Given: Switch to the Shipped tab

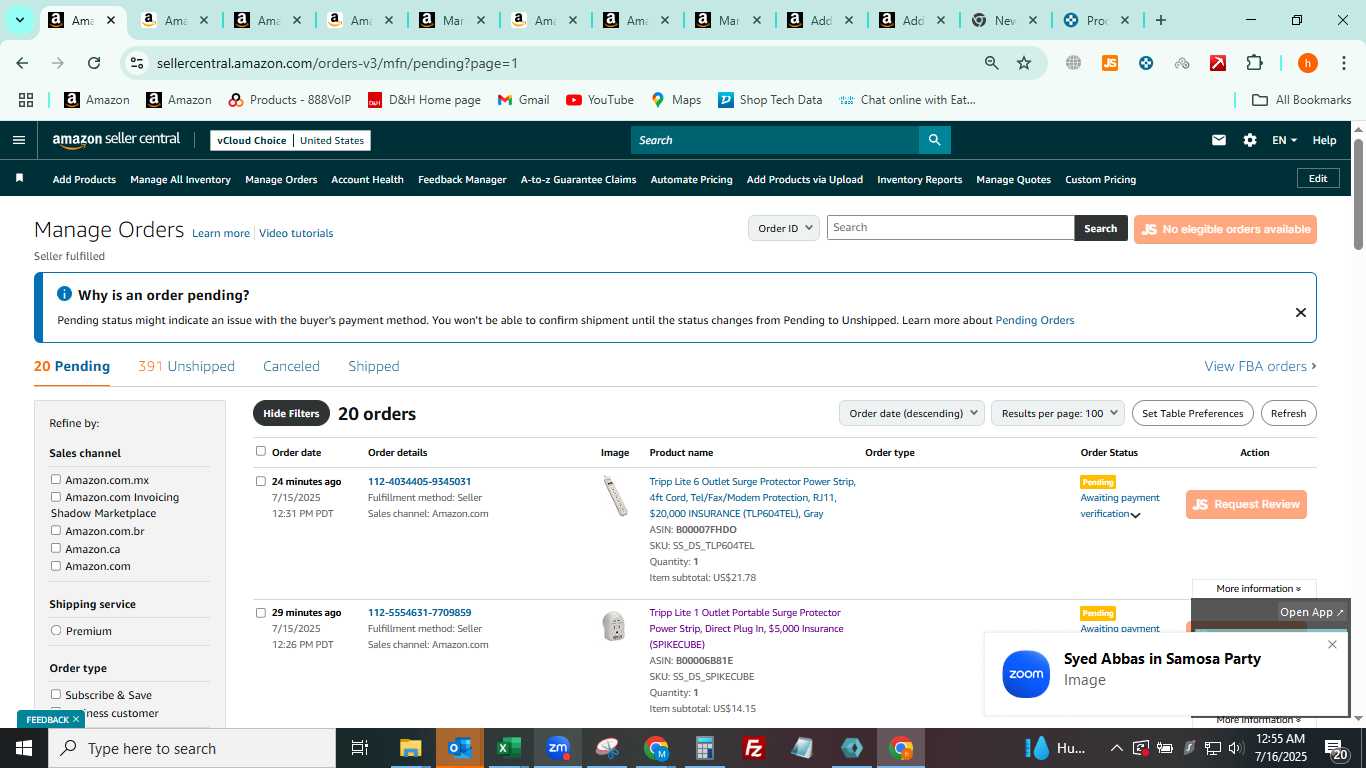Looking at the screenshot, I should 374,366.
